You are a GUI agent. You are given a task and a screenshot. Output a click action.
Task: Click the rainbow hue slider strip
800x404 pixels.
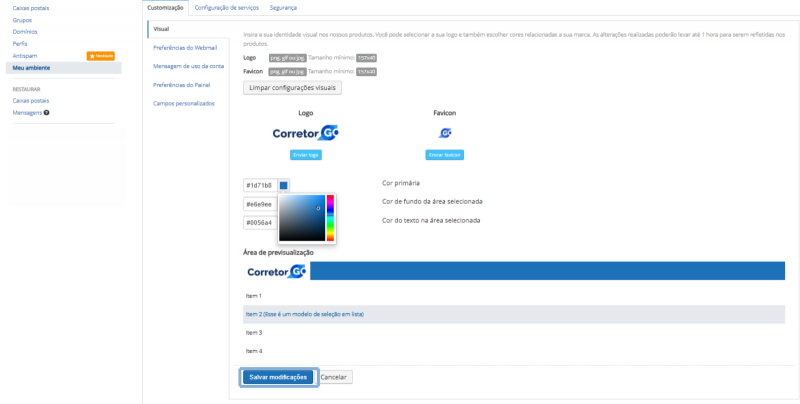coord(330,218)
